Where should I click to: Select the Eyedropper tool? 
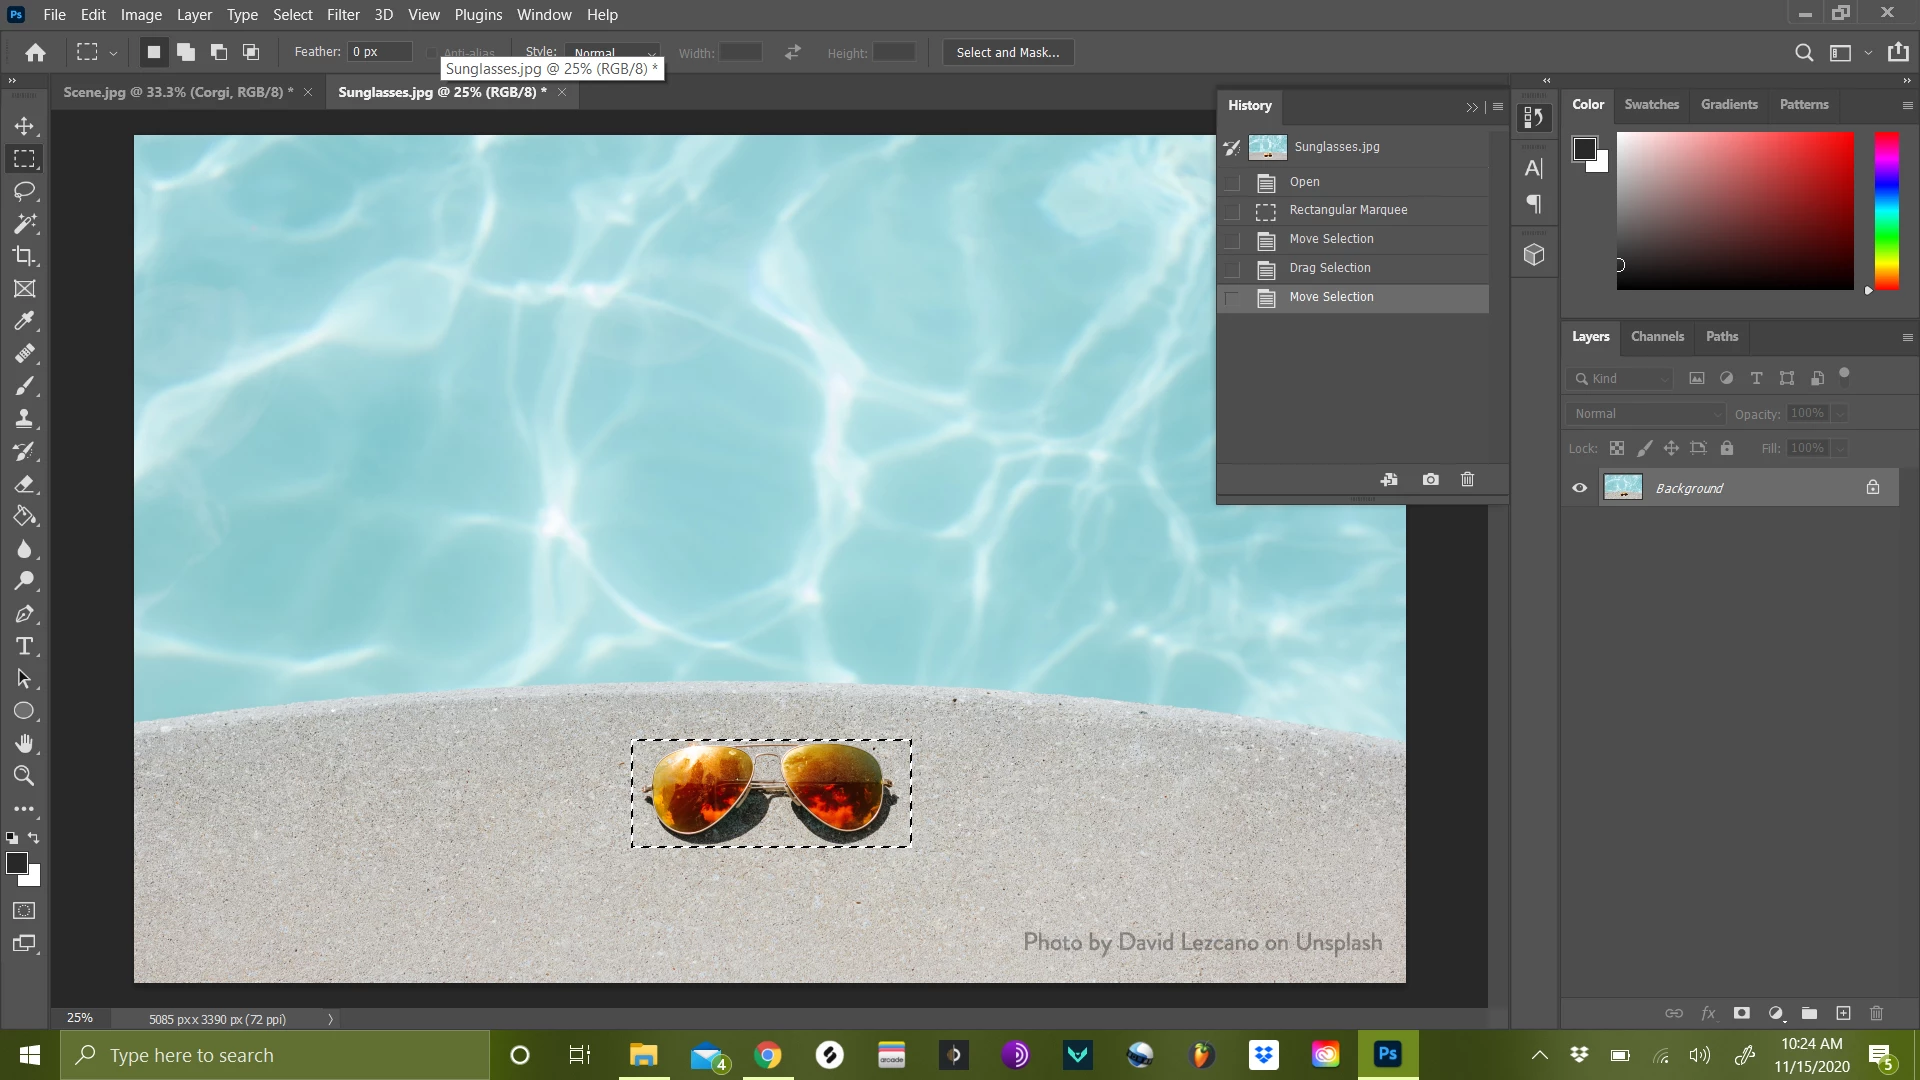tap(24, 321)
